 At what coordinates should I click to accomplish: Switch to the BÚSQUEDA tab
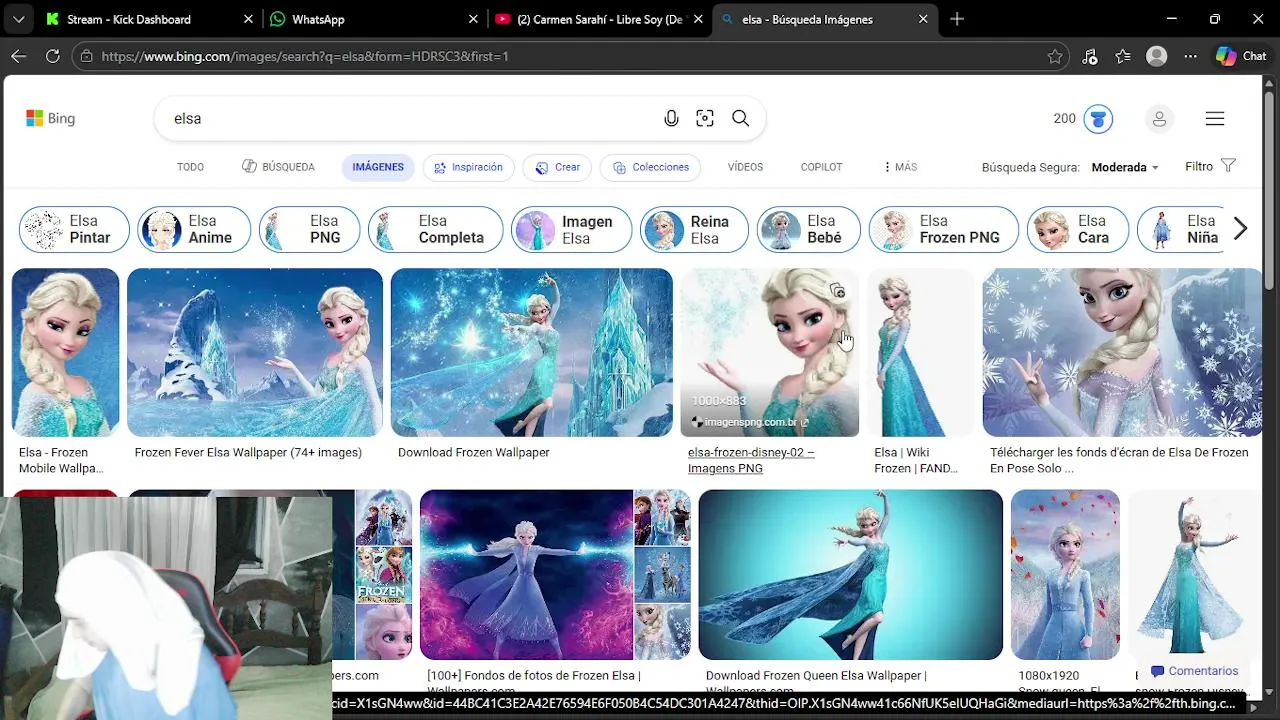278,167
